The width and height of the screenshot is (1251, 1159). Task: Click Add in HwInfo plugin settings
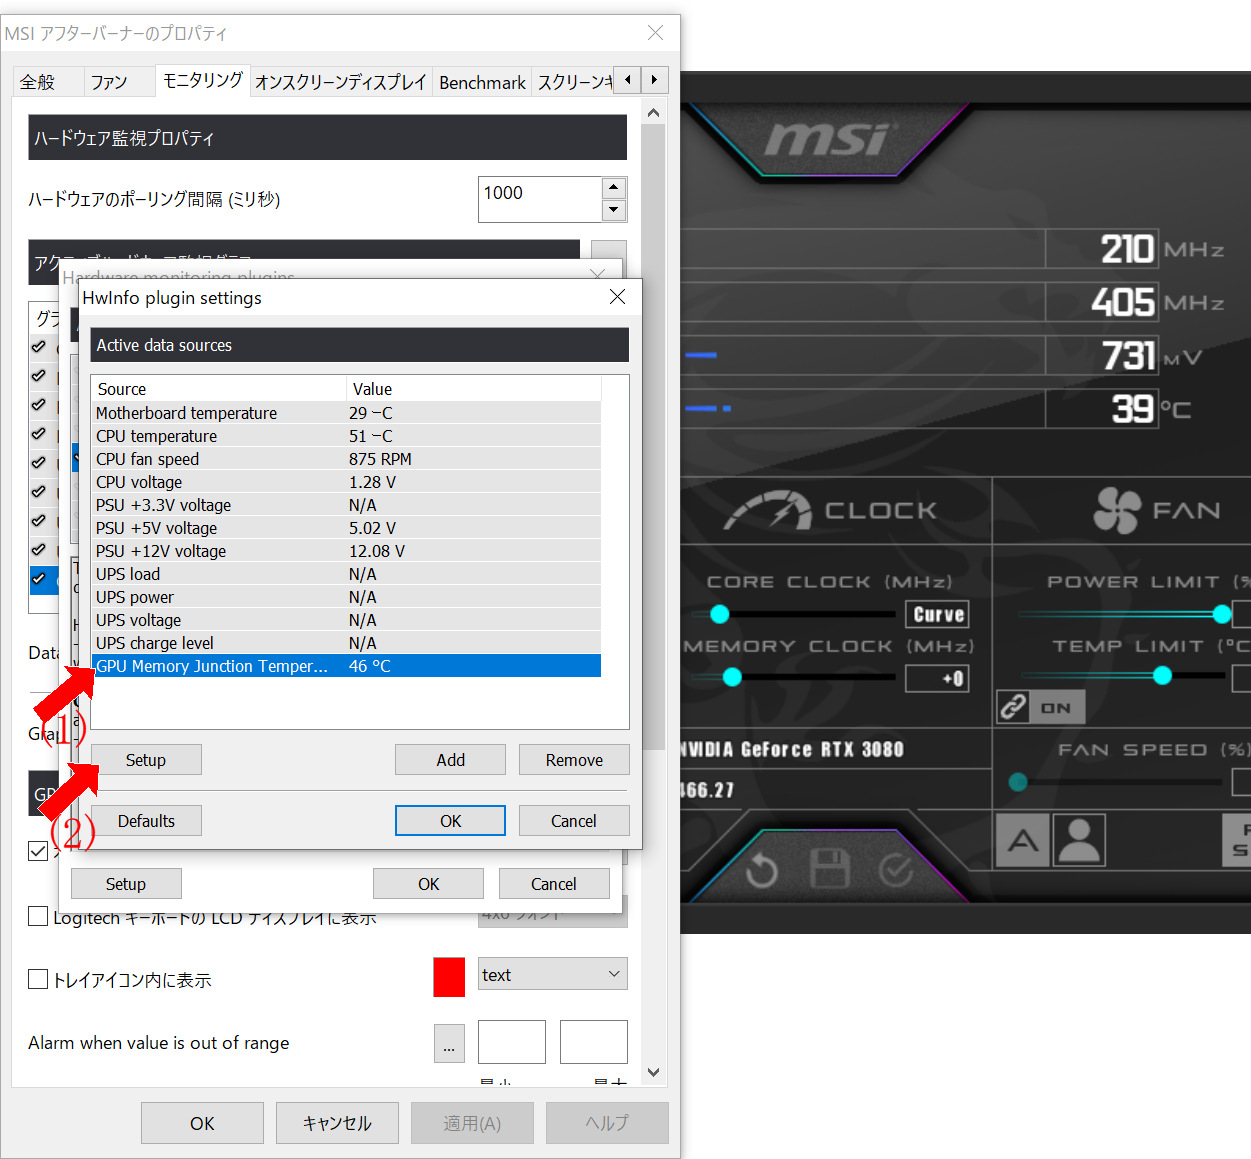[x=450, y=760]
